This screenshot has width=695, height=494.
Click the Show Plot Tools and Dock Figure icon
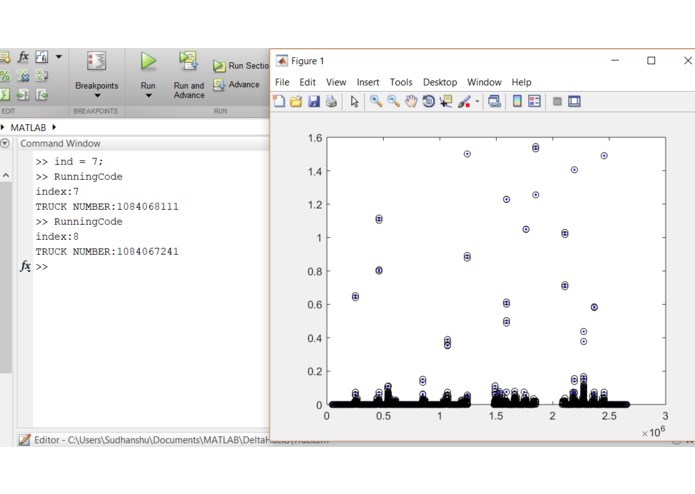(x=574, y=101)
